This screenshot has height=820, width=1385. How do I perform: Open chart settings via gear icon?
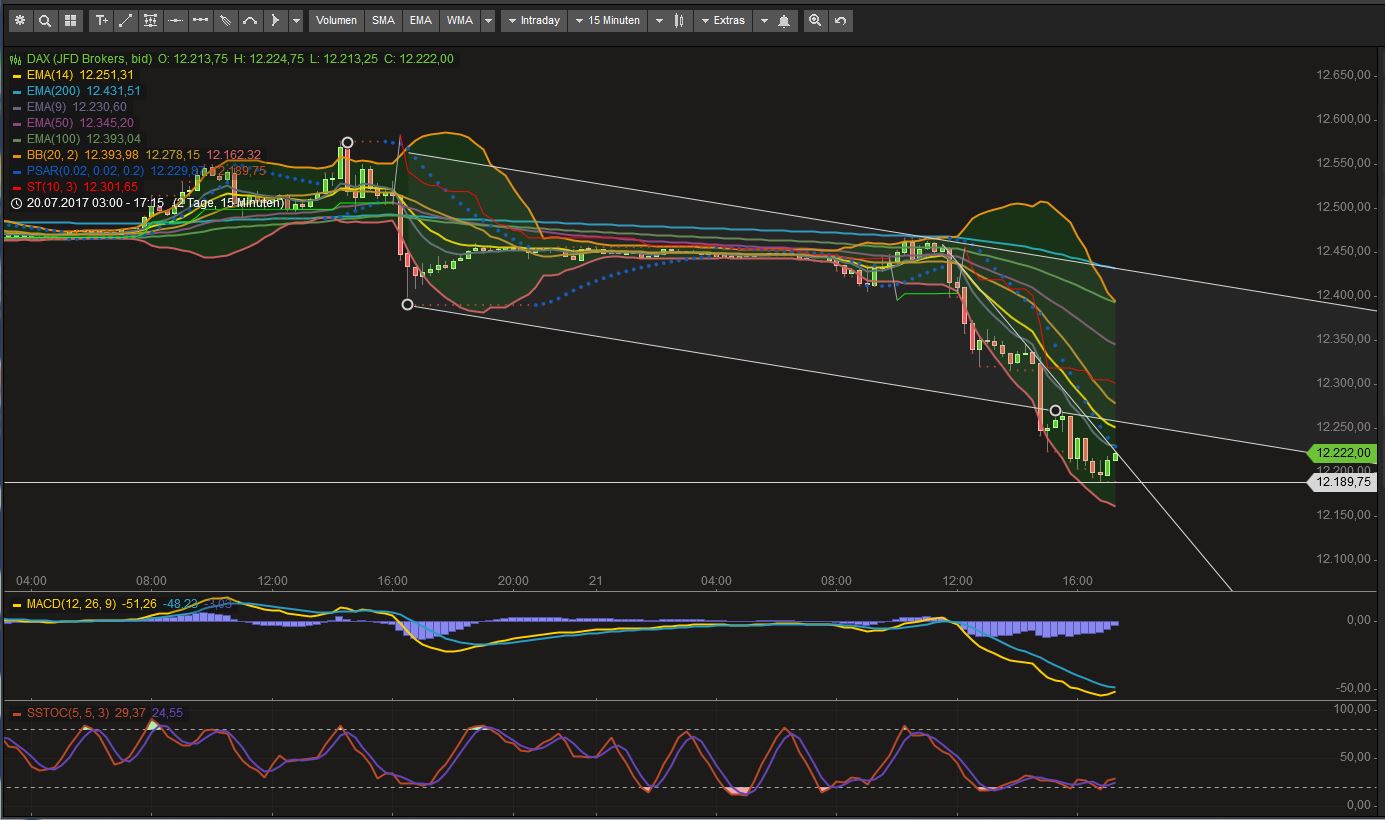pos(20,20)
